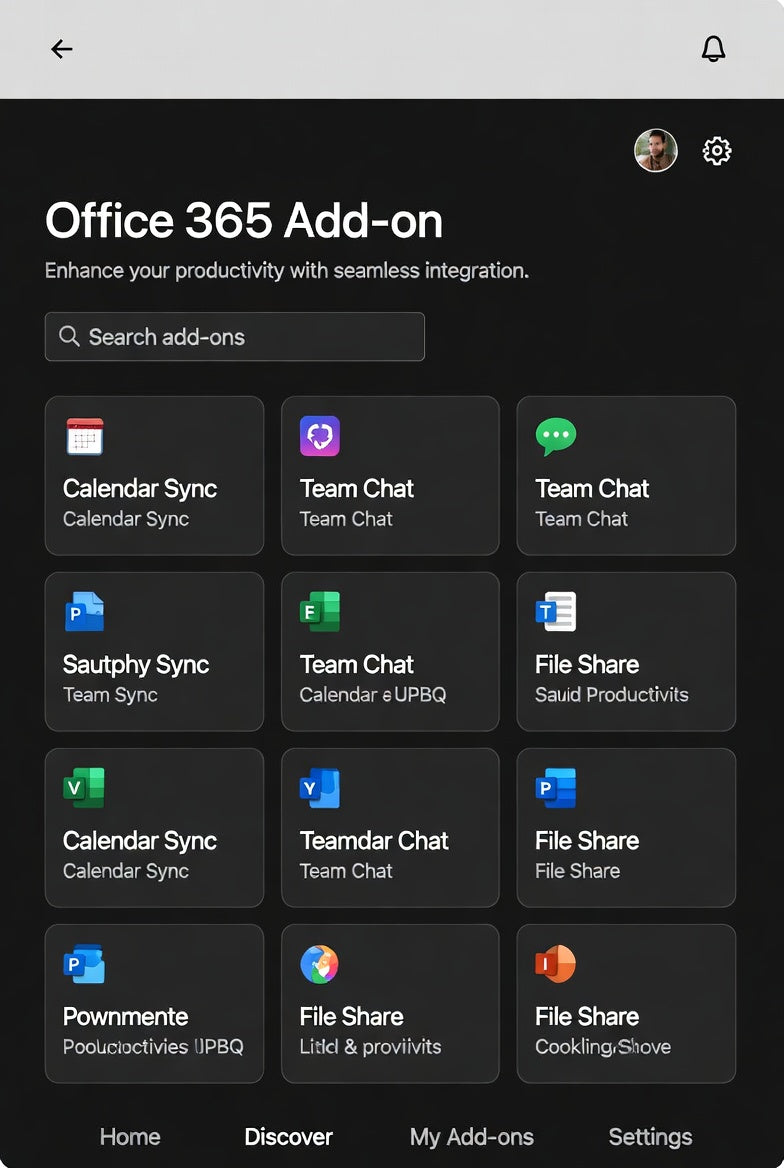Select the 'Pouloctivies UPBQ' subtitle

154,1047
